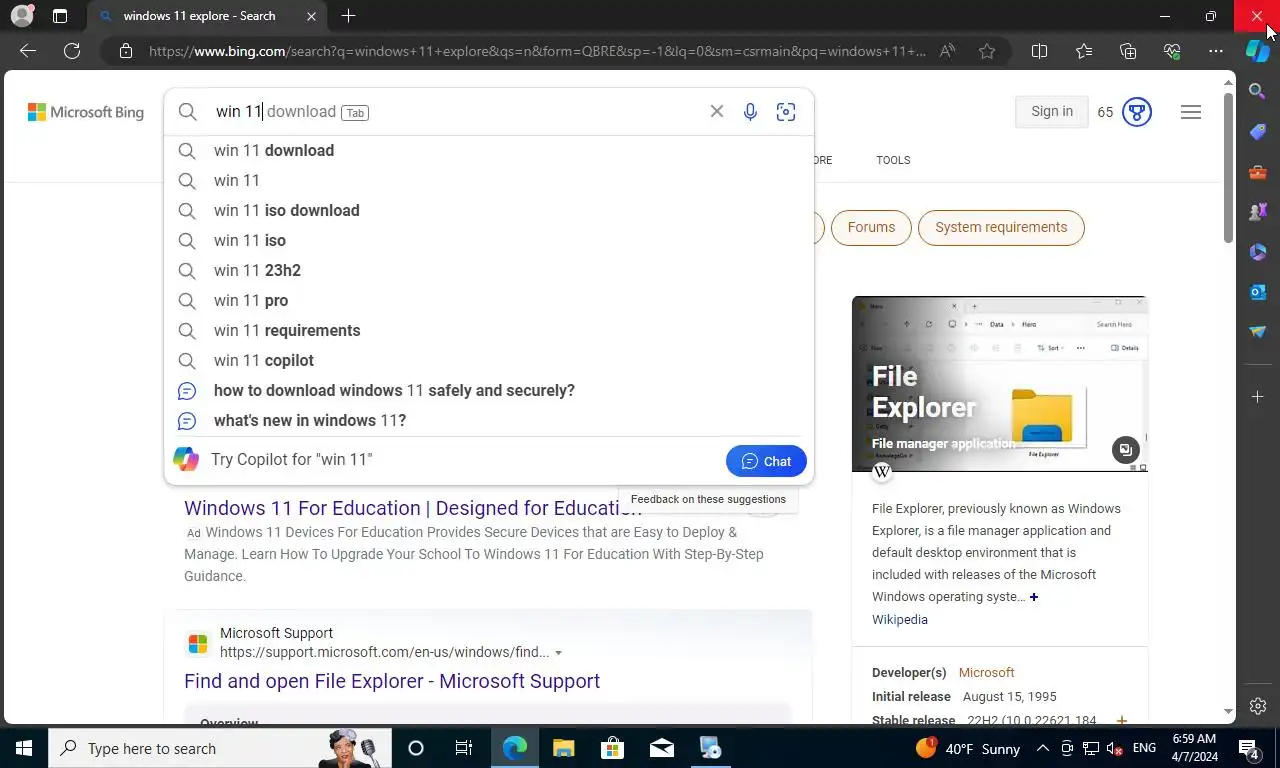Start voice search with microphone icon

[750, 112]
